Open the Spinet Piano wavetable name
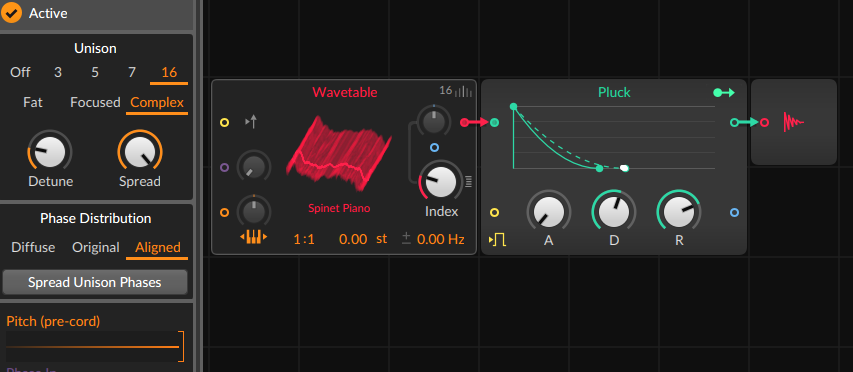This screenshot has height=372, width=853. coord(339,208)
